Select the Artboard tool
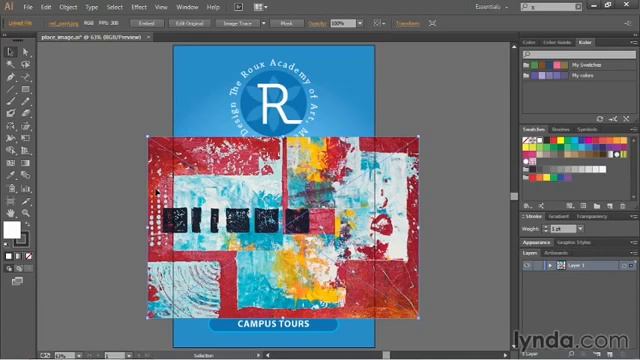 11,201
